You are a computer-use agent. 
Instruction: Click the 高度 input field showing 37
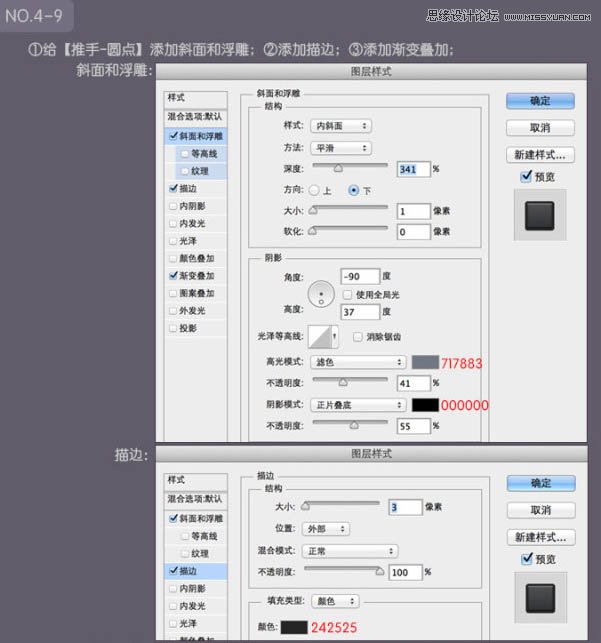[x=360, y=312]
